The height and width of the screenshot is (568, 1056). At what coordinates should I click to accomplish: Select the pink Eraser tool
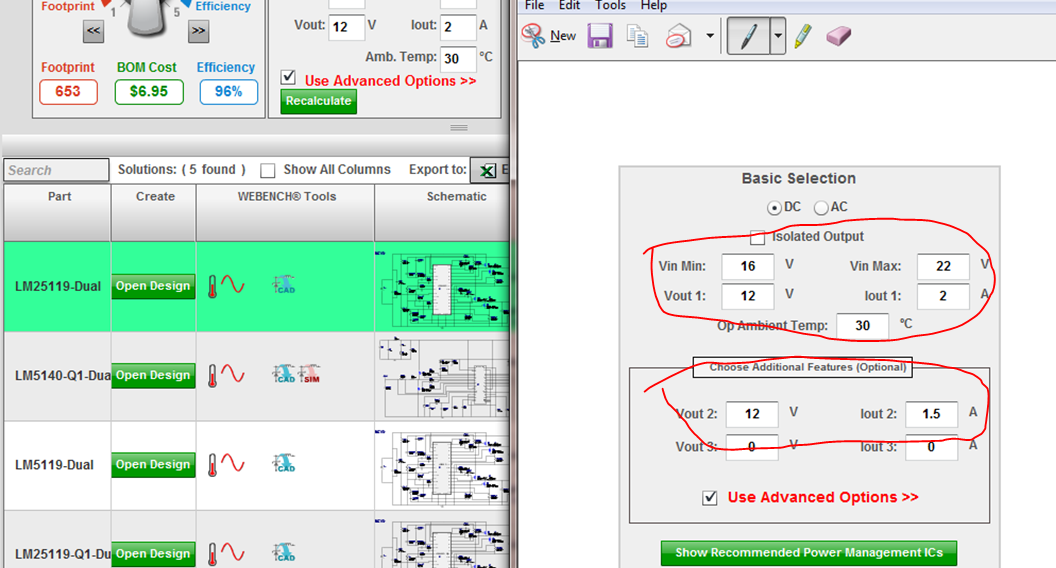[x=838, y=36]
